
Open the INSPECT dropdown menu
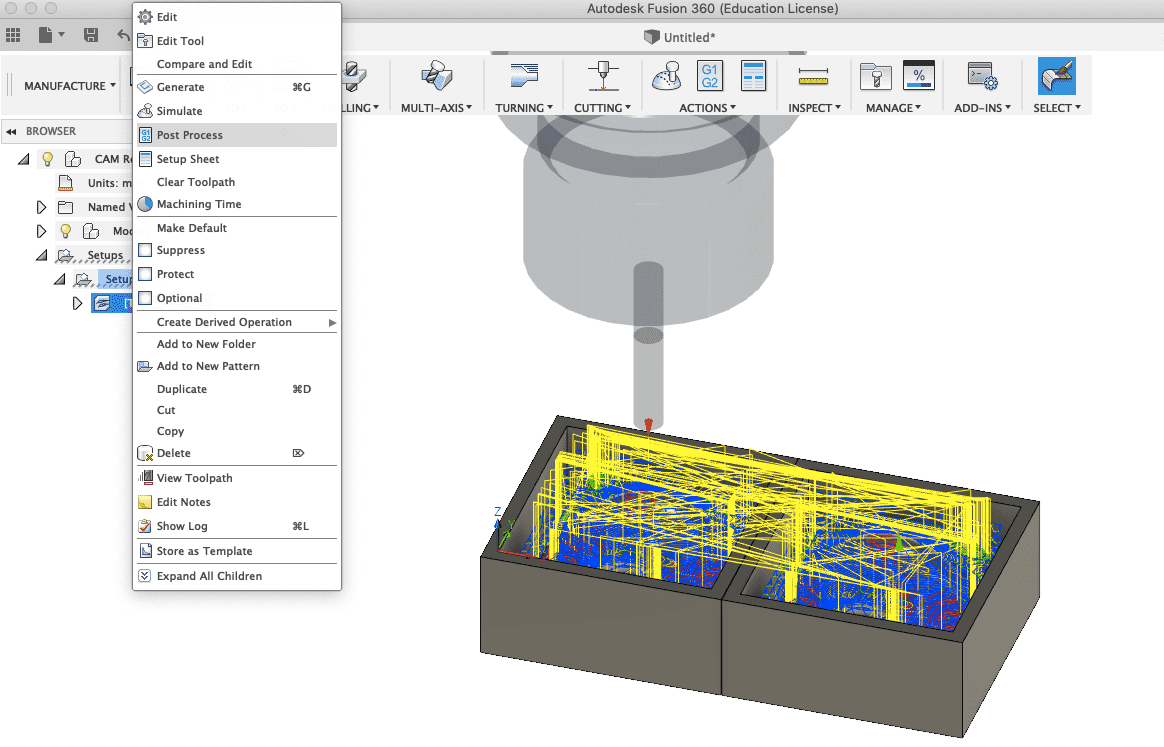point(814,108)
